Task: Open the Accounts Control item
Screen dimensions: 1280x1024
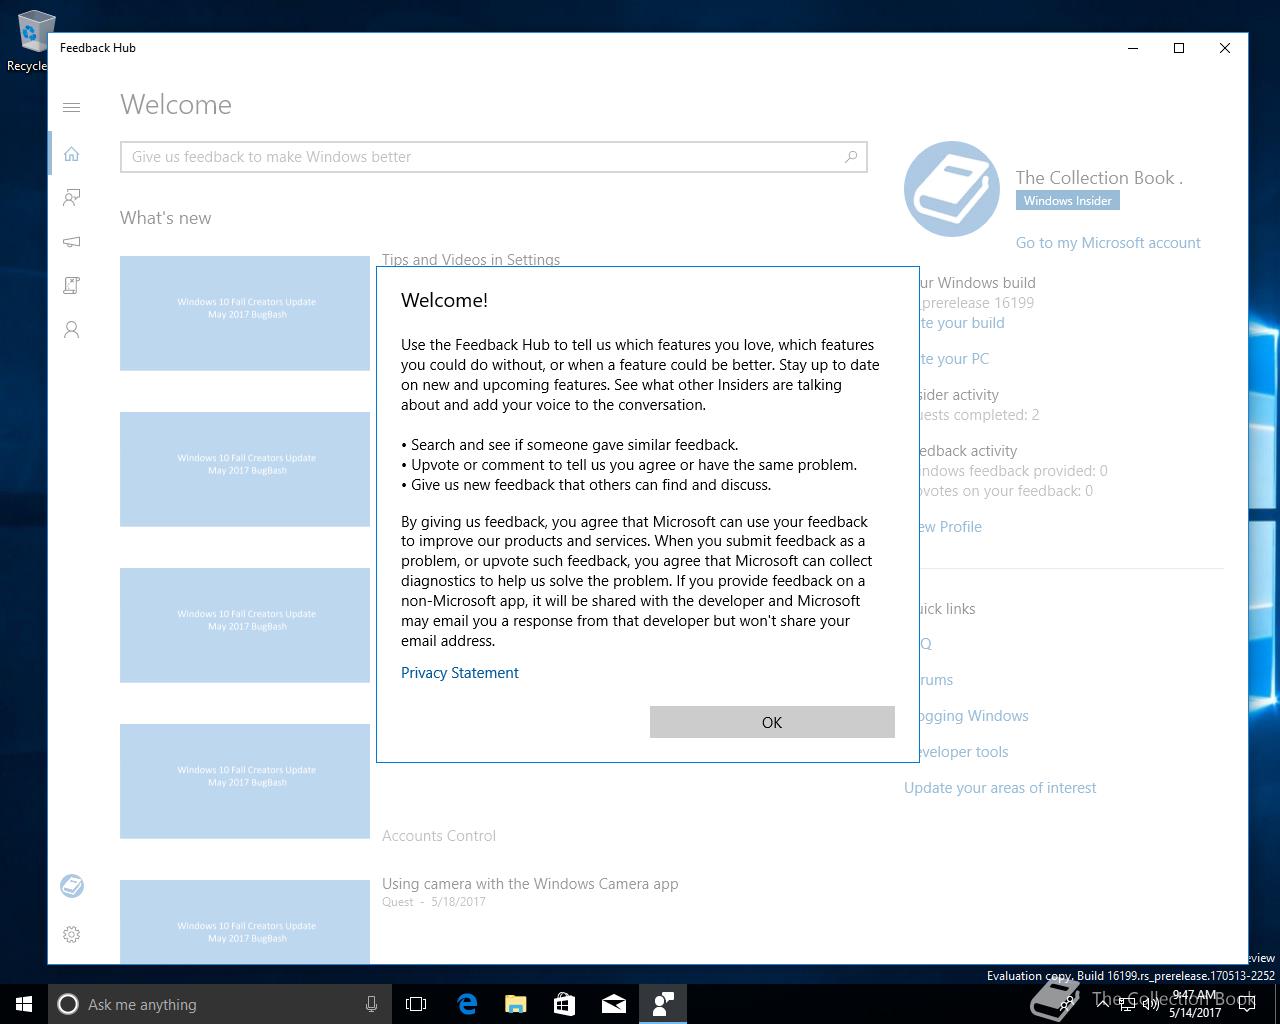Action: (x=439, y=836)
